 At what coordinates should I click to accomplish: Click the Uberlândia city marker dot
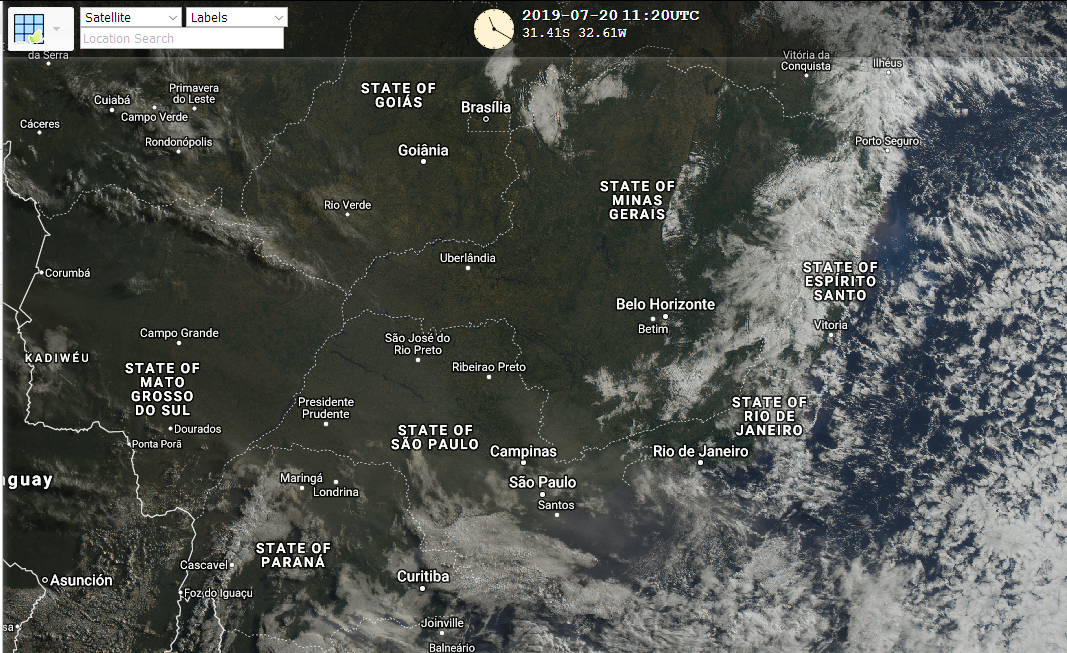pos(467,268)
